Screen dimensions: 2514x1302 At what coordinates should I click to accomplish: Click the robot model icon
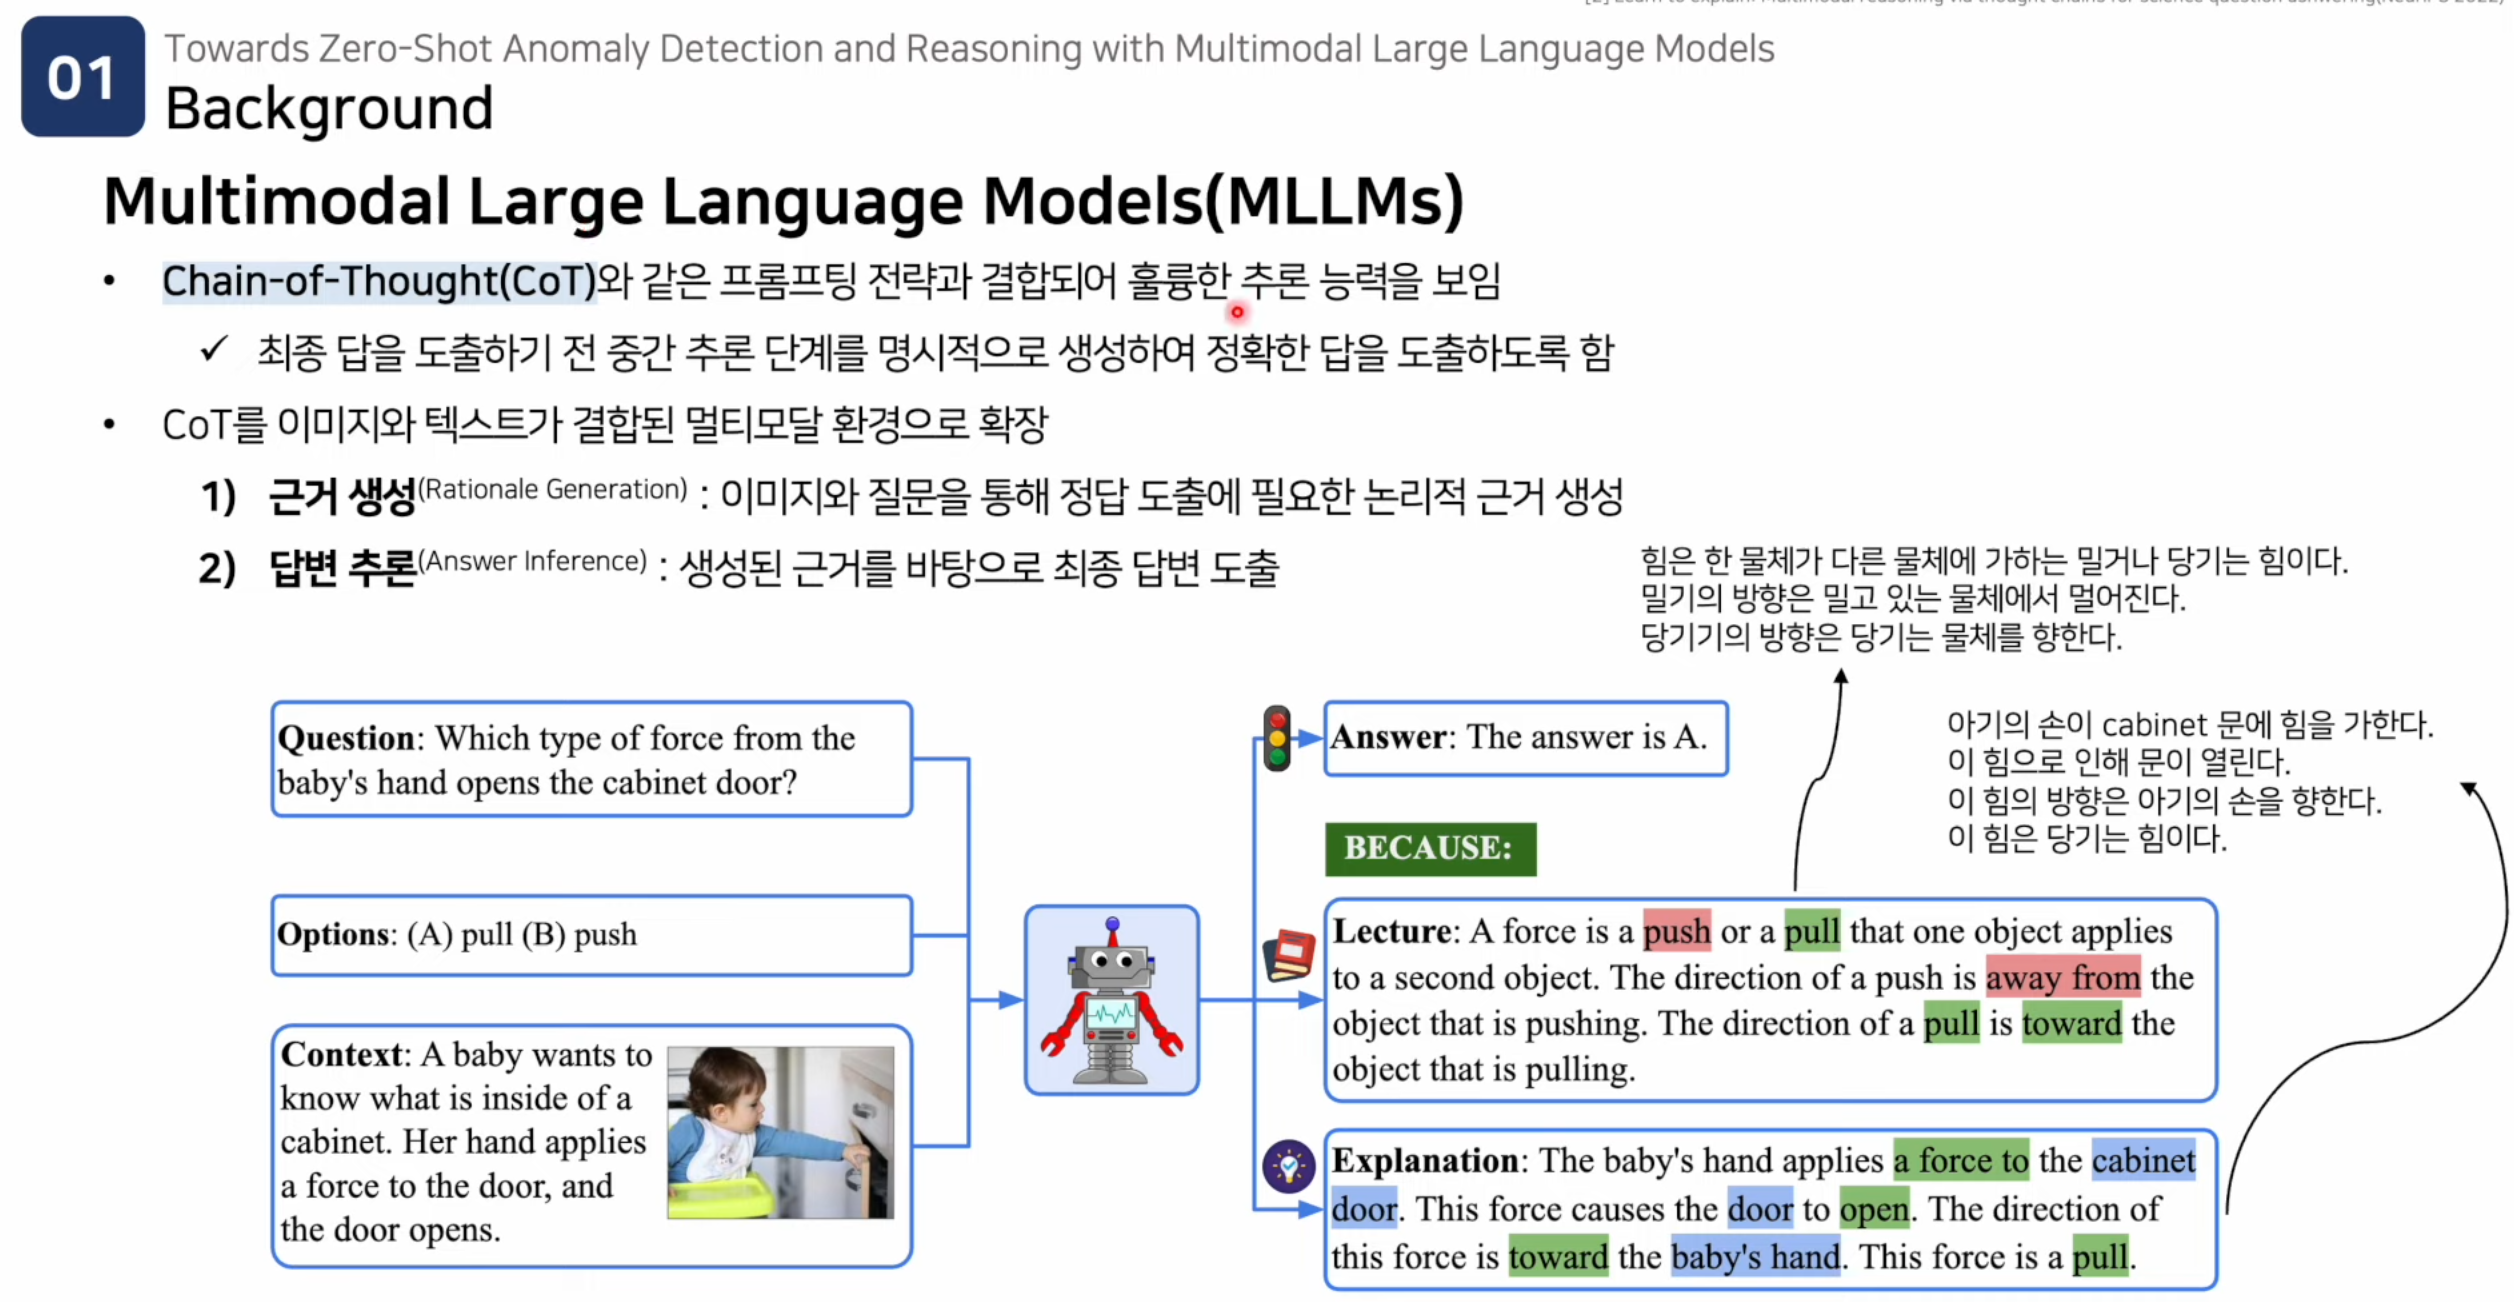point(1111,1000)
